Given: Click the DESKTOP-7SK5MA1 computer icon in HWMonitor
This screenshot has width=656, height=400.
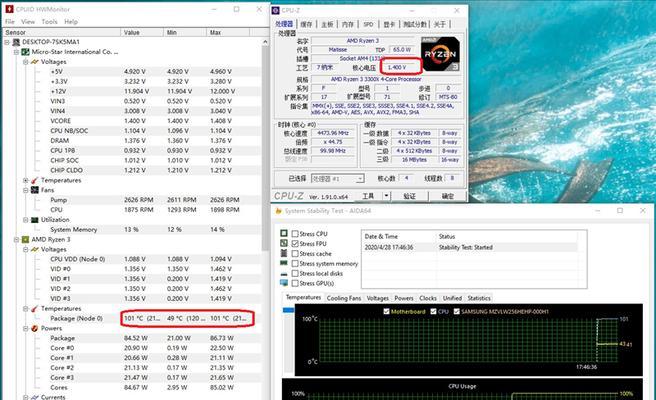Looking at the screenshot, I should [x=16, y=42].
